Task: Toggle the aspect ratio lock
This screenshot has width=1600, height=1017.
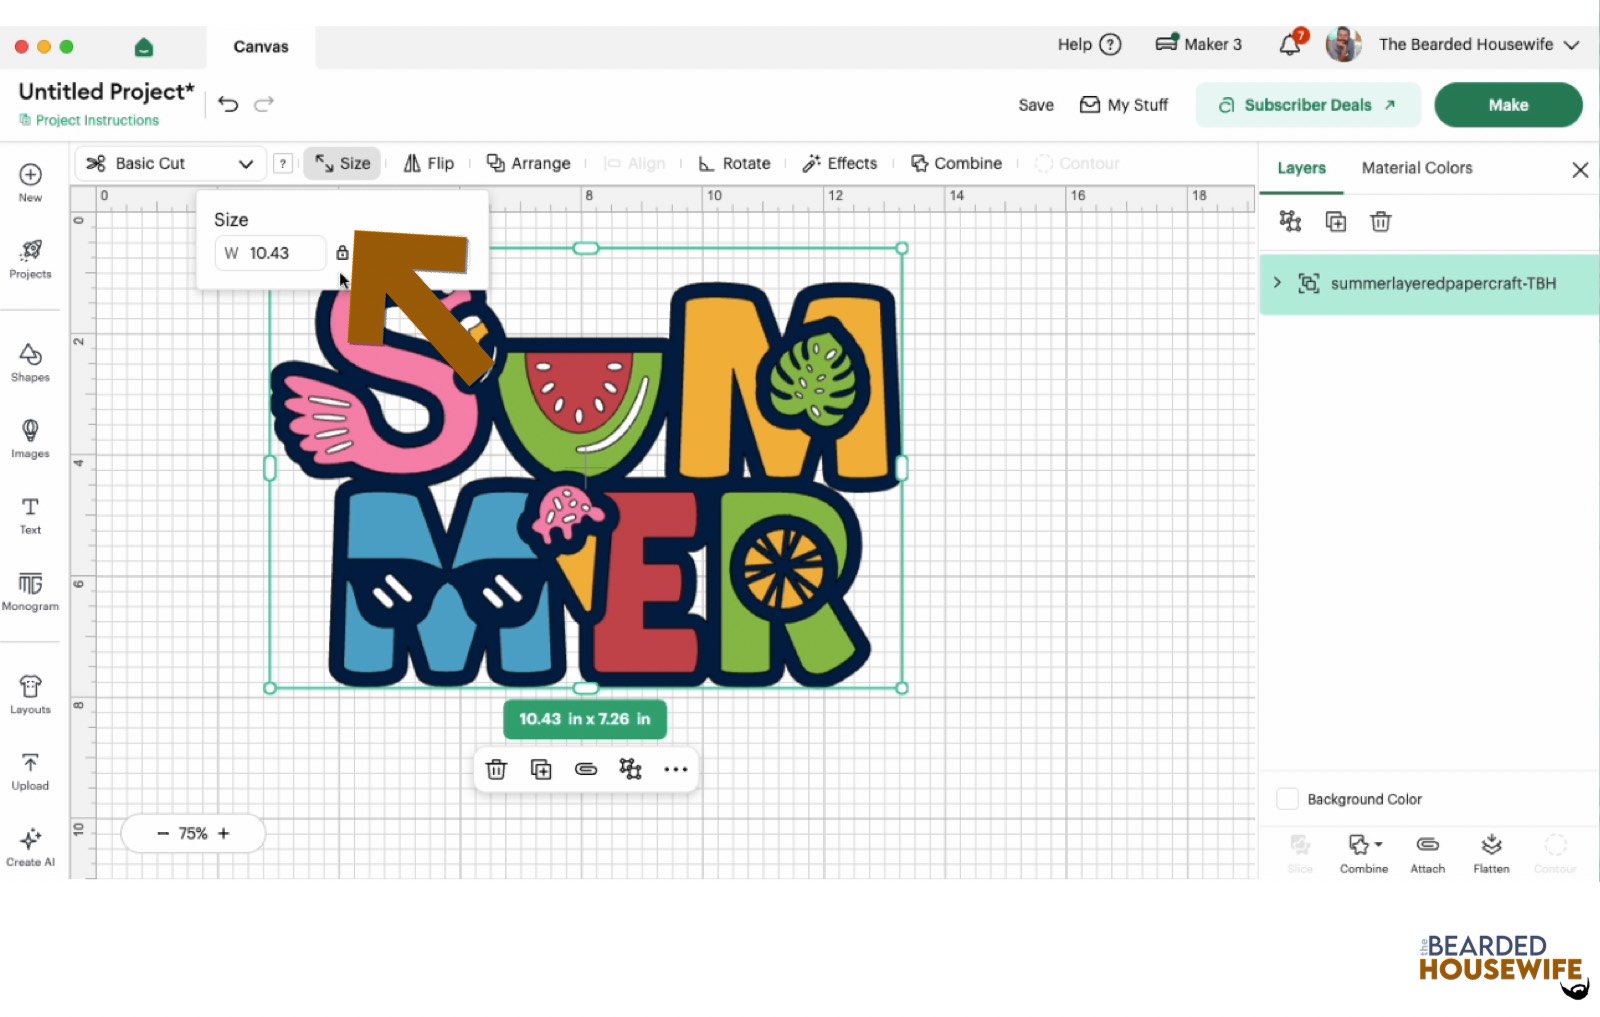Action: [342, 253]
